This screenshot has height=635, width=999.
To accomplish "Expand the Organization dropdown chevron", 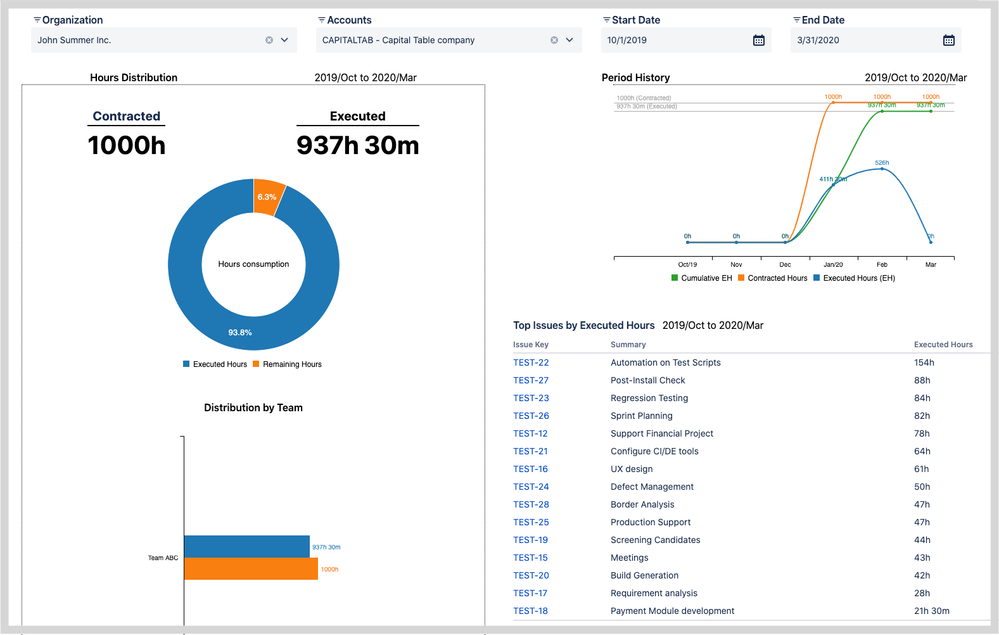I will point(284,40).
